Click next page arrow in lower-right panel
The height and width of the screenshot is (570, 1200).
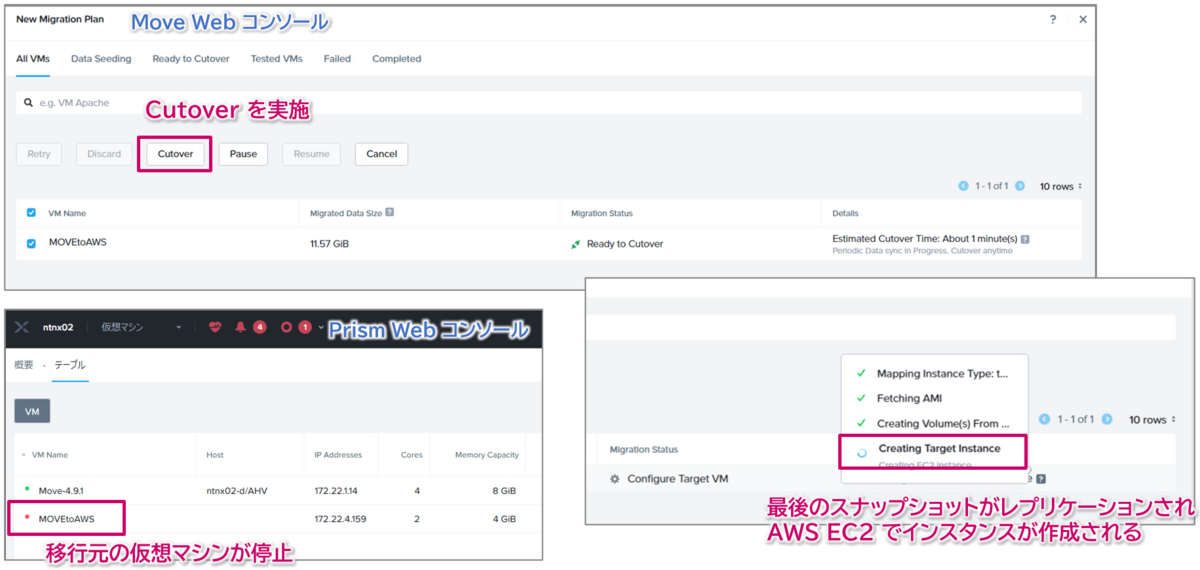(1106, 420)
